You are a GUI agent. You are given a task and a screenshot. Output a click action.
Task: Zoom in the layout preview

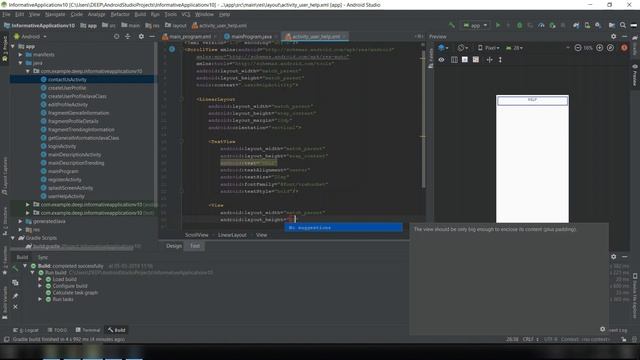(599, 48)
